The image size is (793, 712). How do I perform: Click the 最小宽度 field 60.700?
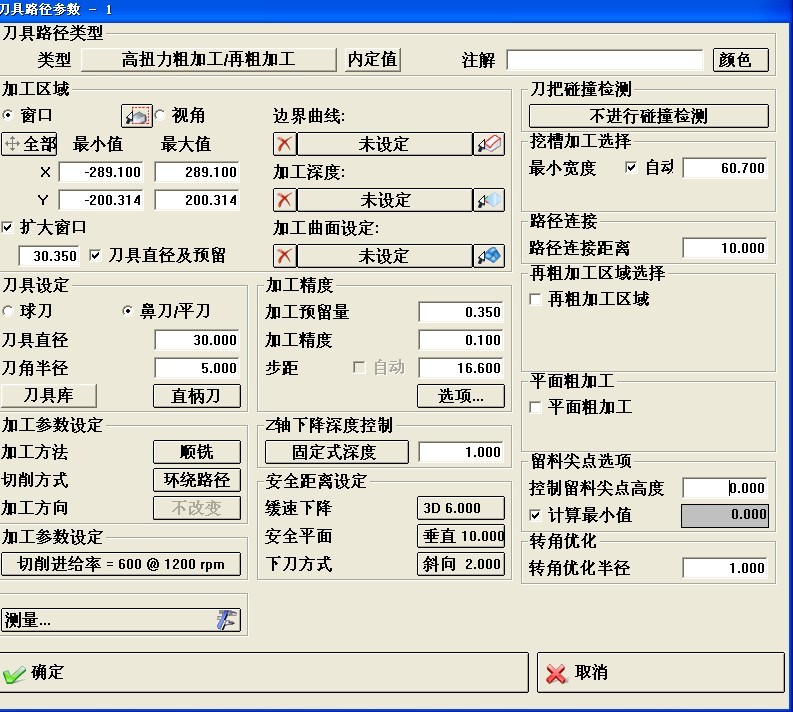tap(725, 167)
